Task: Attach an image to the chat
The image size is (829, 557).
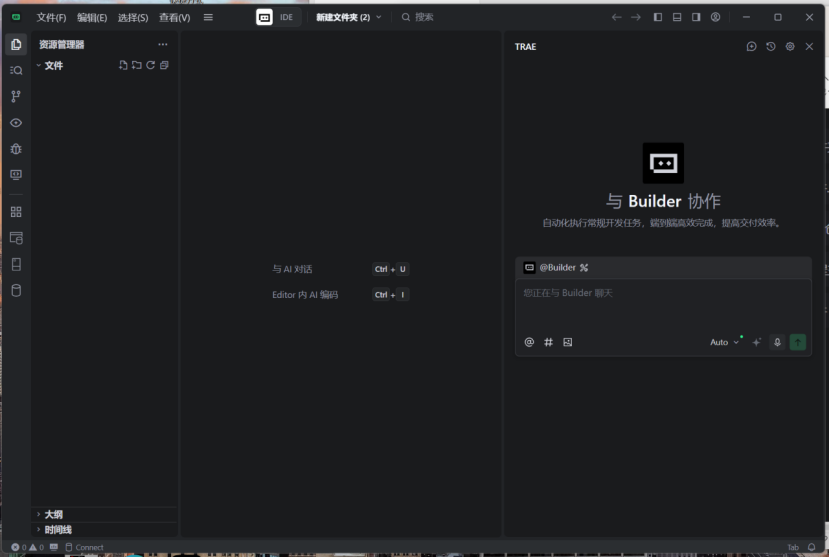Action: 568,342
